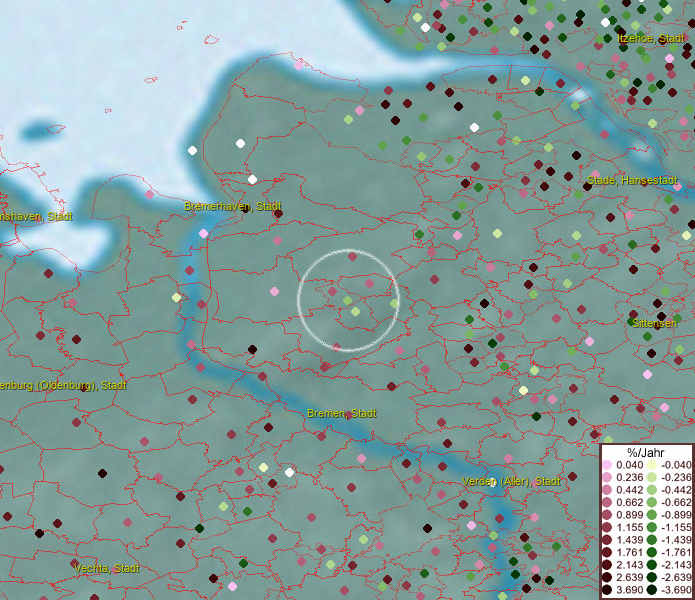This screenshot has width=695, height=600.
Task: Click the legend value "2.639"
Action: [x=629, y=577]
